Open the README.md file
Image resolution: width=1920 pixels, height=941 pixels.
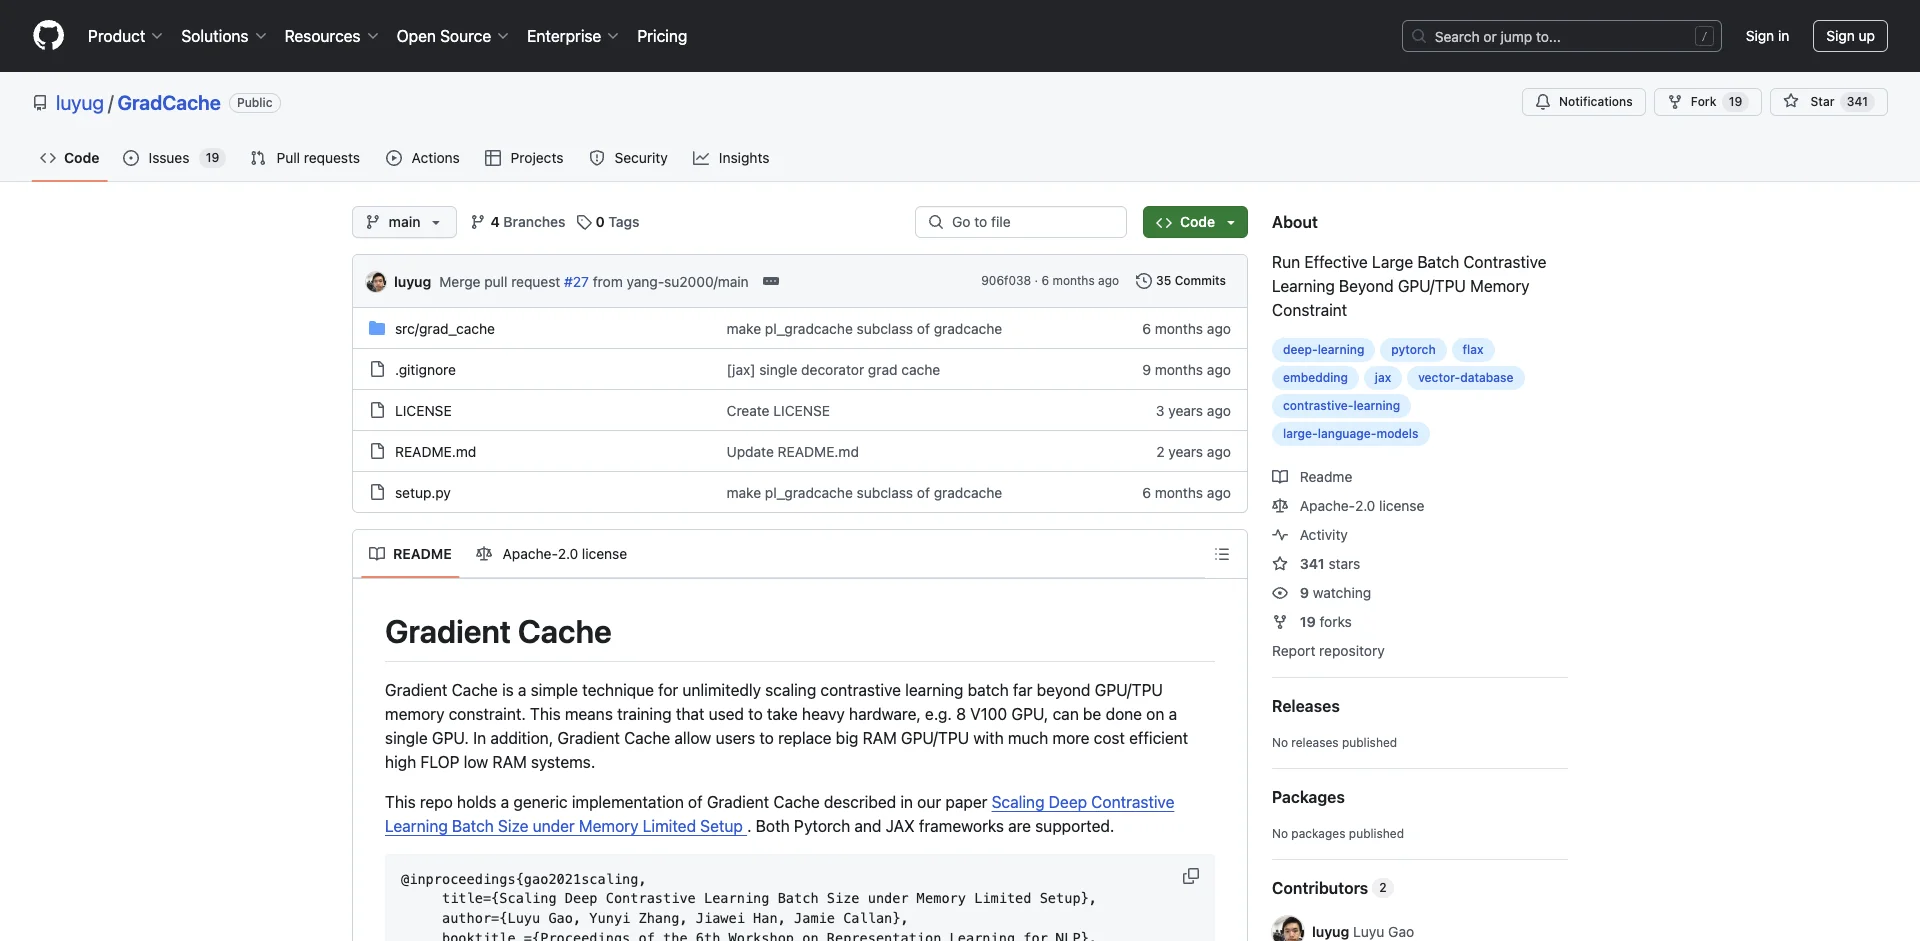pyautogui.click(x=435, y=452)
